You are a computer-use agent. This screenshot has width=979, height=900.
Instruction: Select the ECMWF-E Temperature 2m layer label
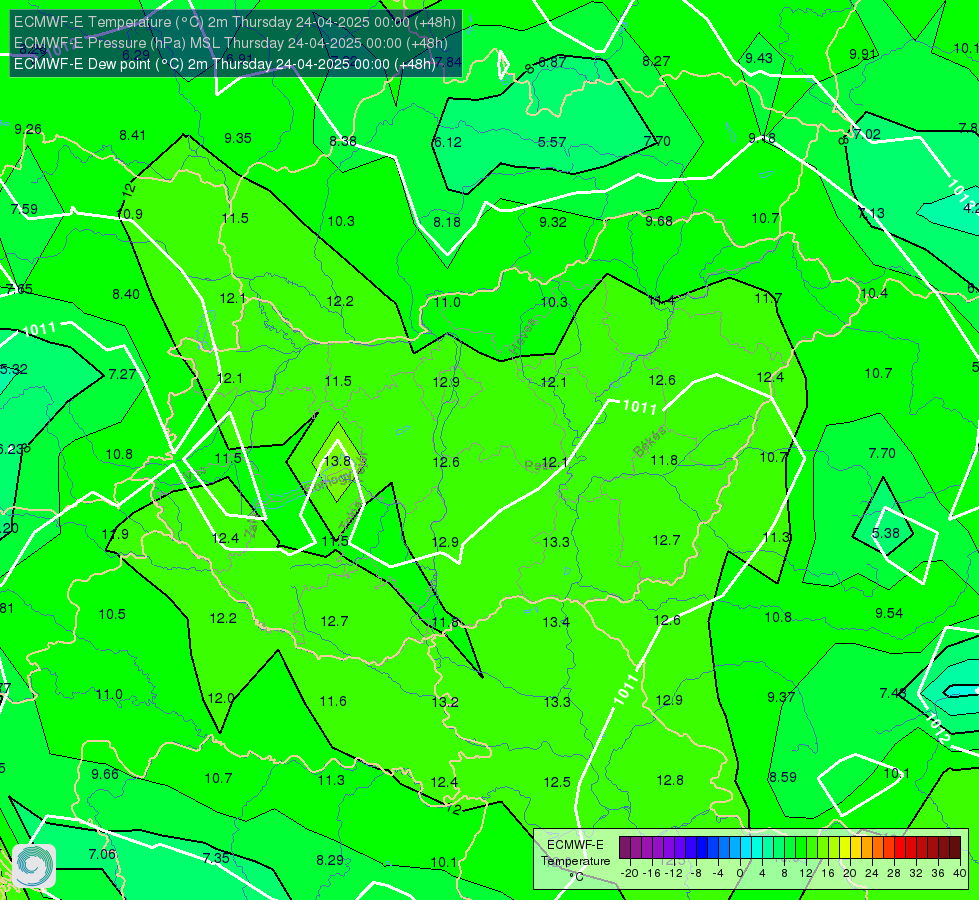point(235,22)
